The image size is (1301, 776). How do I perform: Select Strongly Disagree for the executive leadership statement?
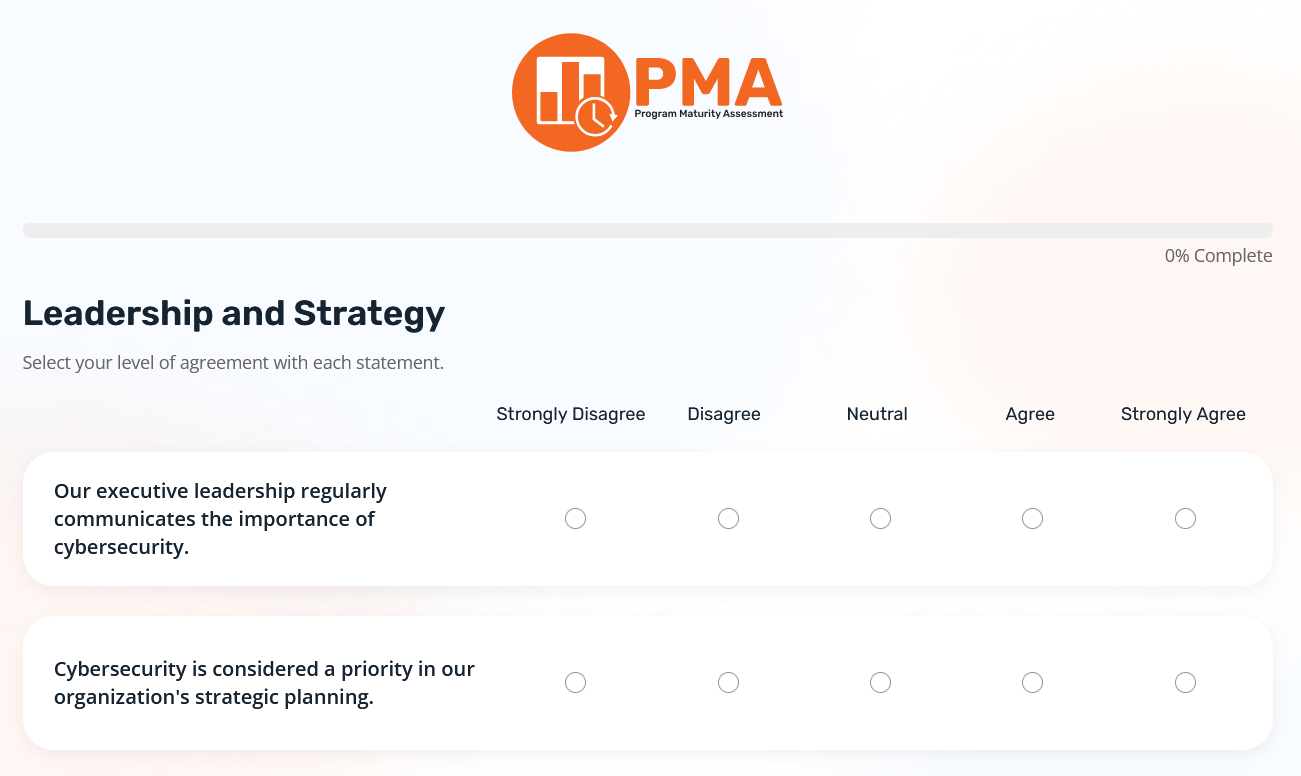point(575,518)
